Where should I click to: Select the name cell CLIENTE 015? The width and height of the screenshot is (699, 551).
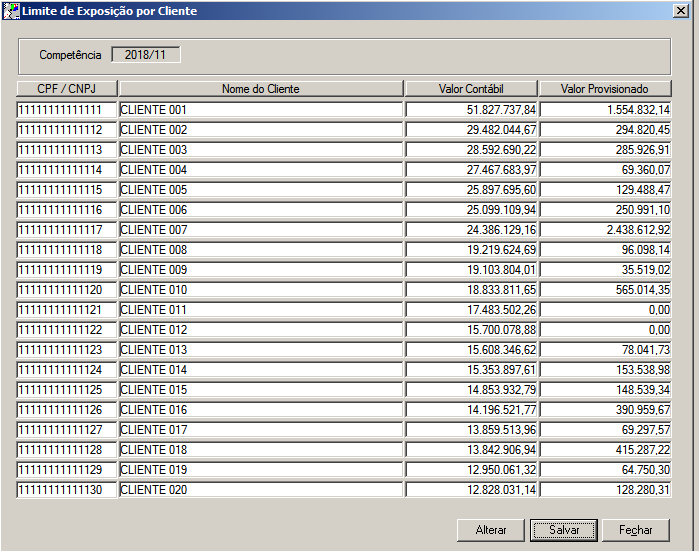(261, 390)
